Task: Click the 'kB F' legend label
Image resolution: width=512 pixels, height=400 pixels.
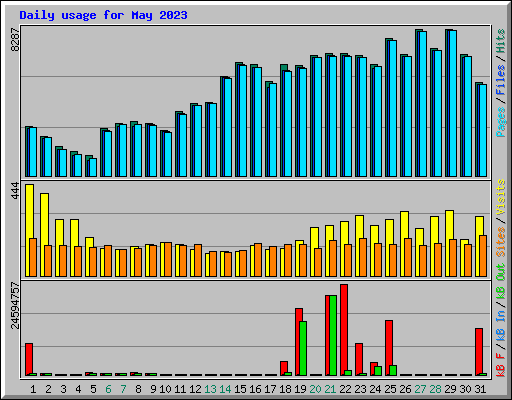Action: click(500, 364)
